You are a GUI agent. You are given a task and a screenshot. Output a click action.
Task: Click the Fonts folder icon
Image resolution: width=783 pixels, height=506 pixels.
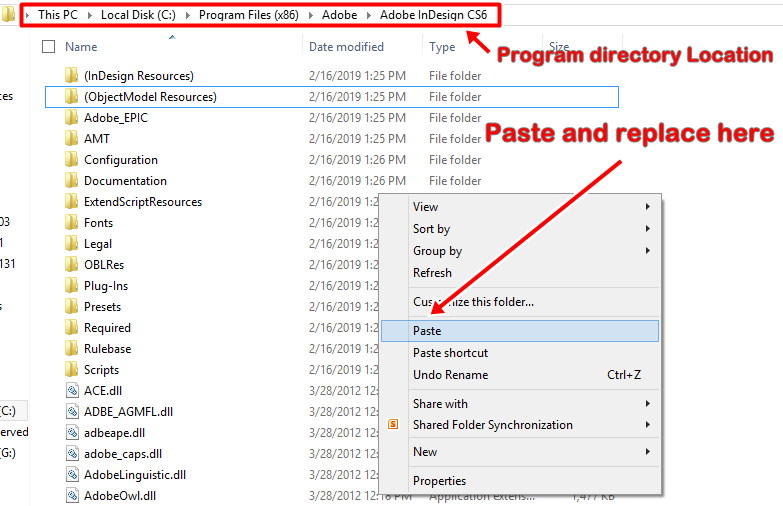71,222
